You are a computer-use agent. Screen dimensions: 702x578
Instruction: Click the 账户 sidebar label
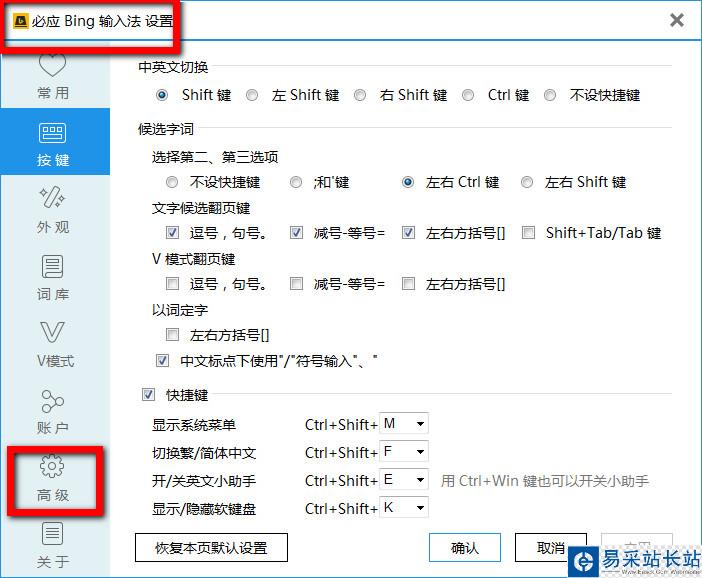[x=53, y=428]
